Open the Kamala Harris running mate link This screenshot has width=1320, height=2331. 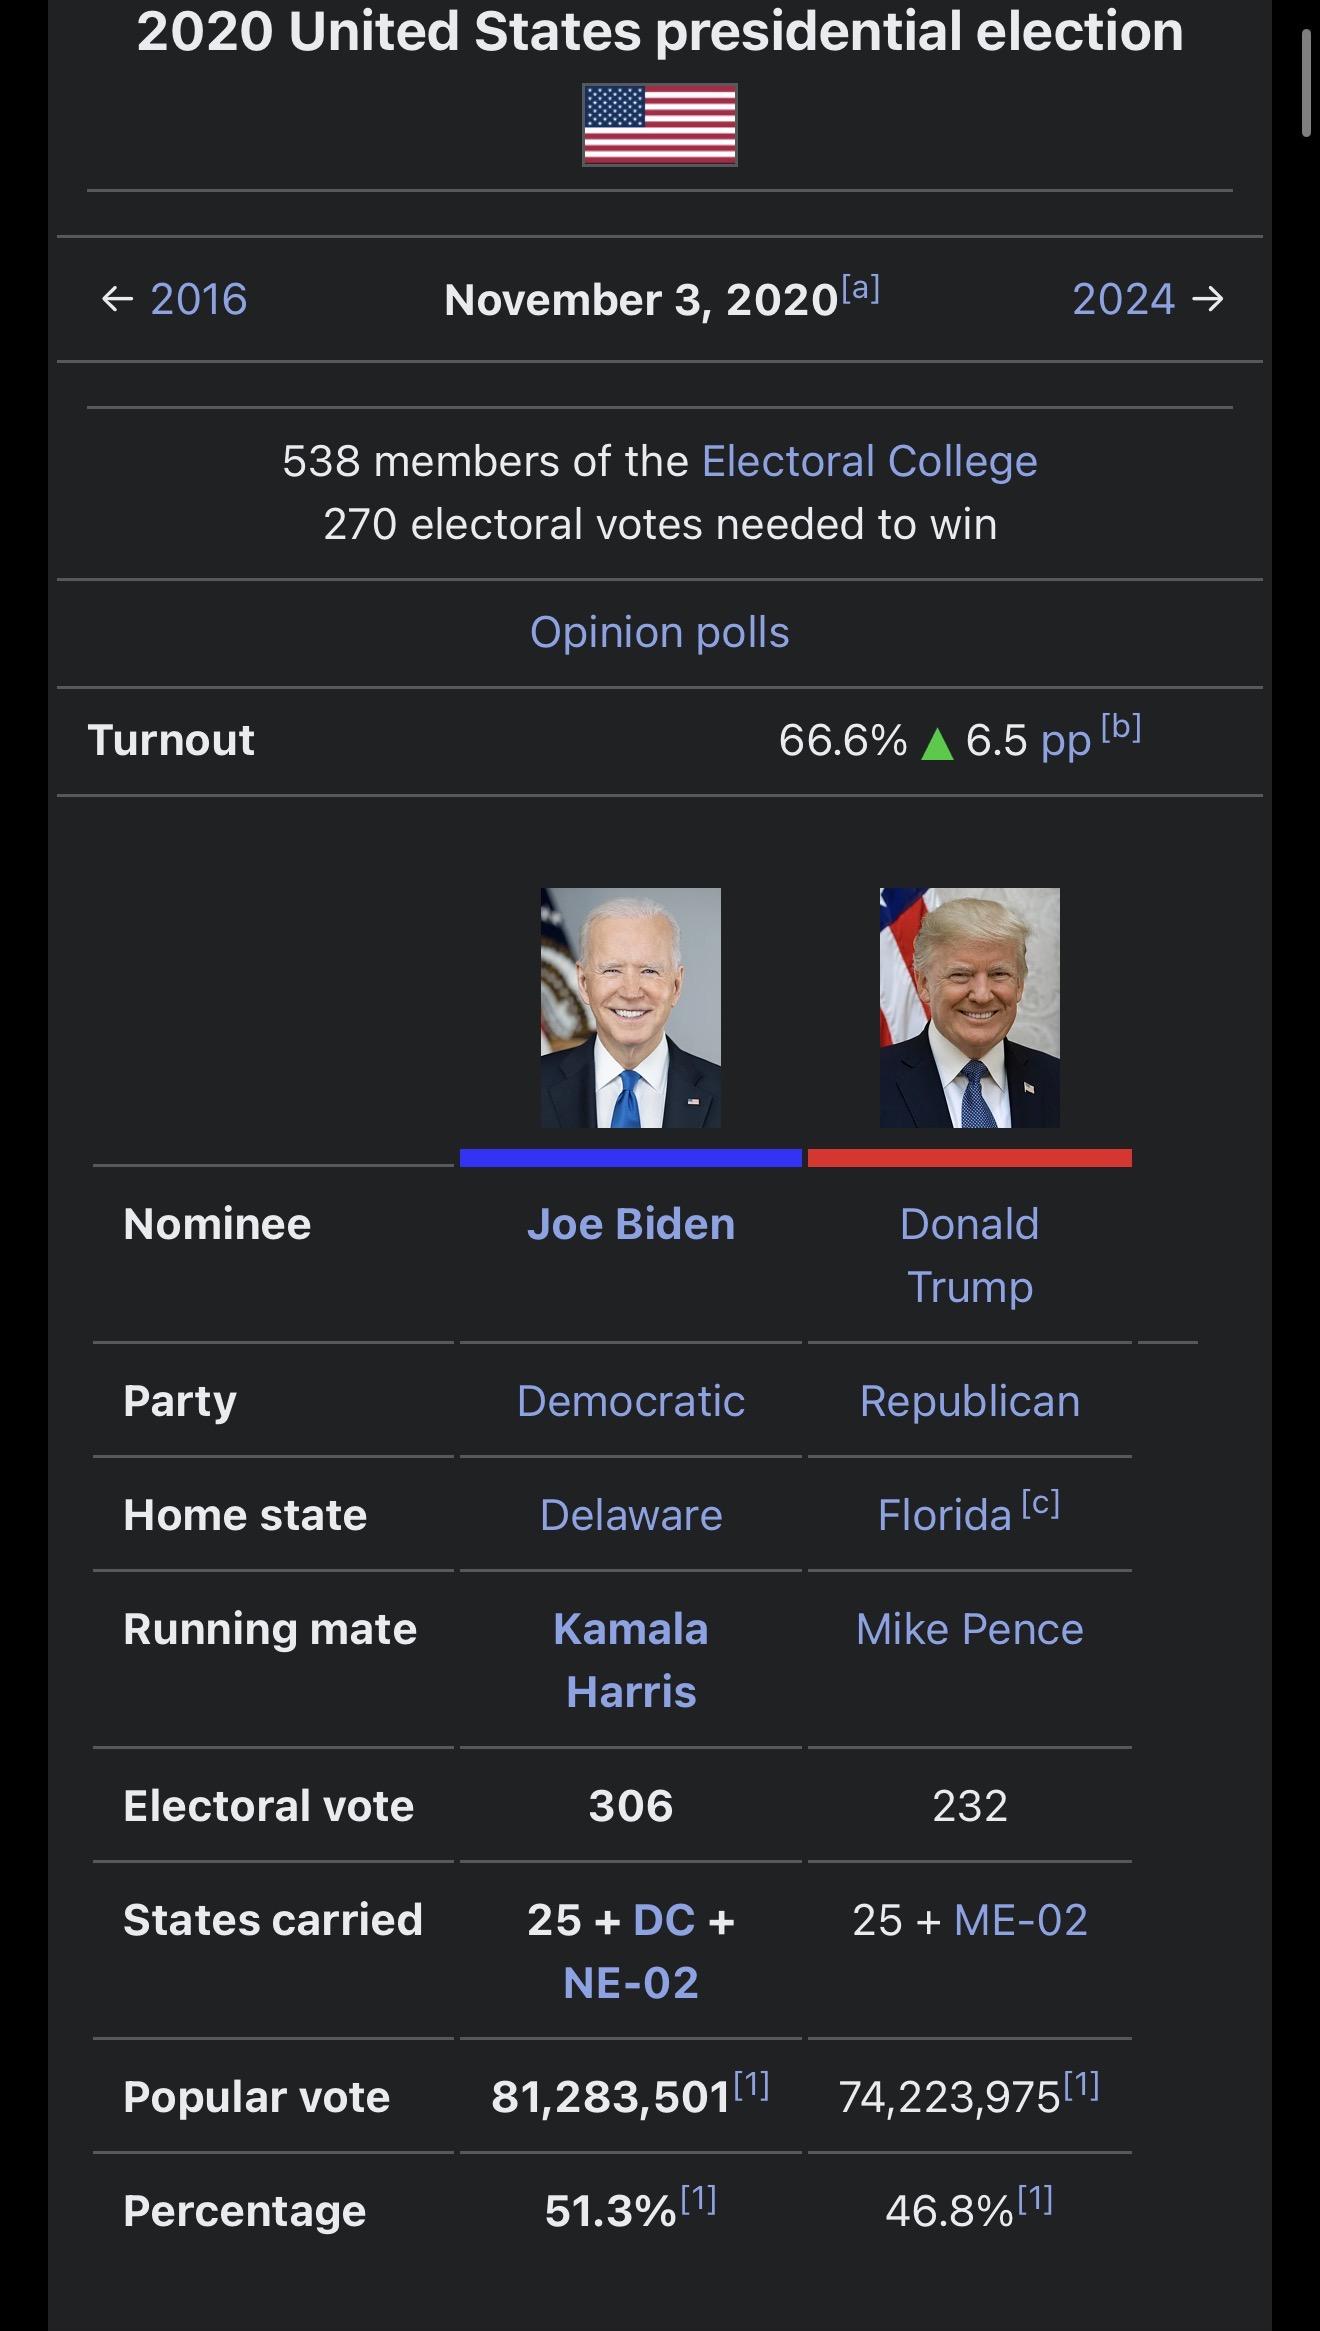tap(631, 1660)
